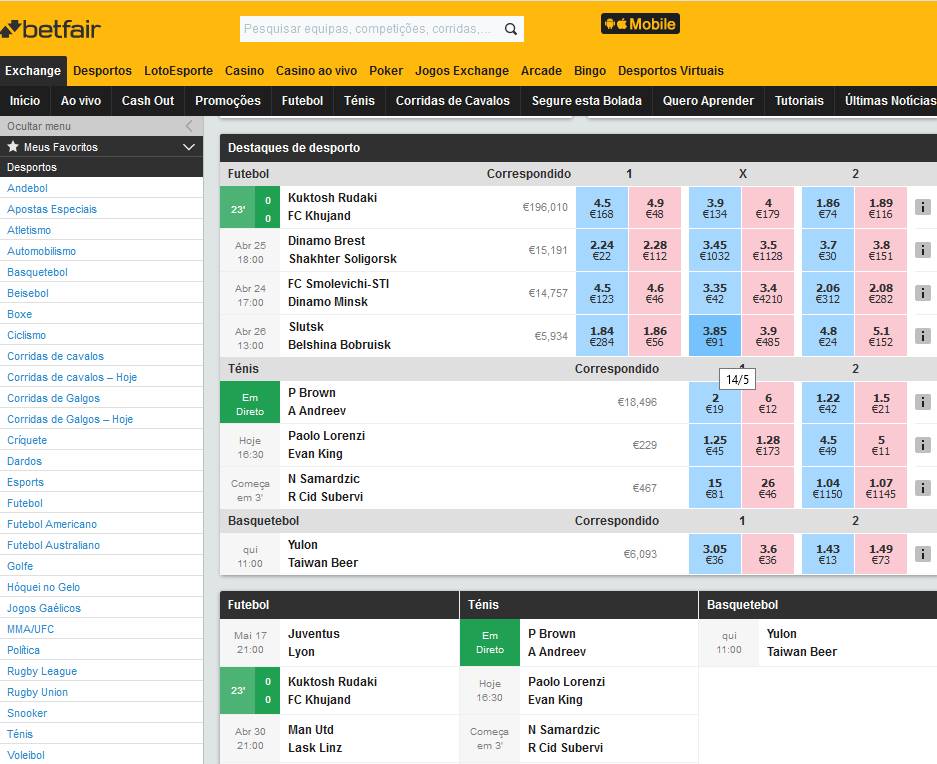Lay Taiwan Beer at 1.49
Image resolution: width=937 pixels, height=764 pixels.
[881, 554]
